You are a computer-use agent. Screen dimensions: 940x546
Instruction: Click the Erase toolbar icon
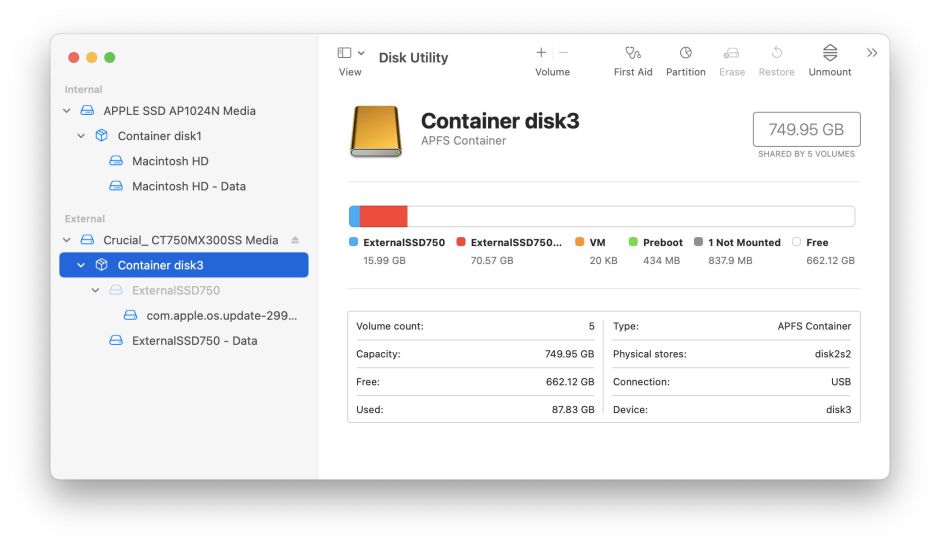click(x=731, y=54)
